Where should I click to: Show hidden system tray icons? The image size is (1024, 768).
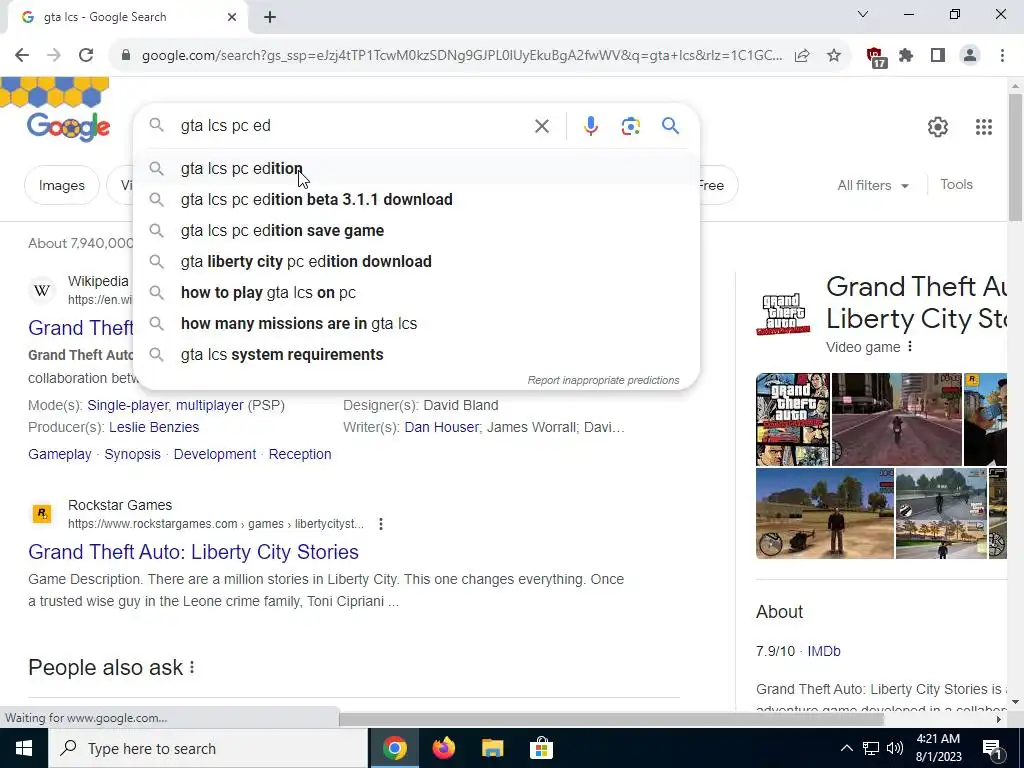[x=846, y=748]
